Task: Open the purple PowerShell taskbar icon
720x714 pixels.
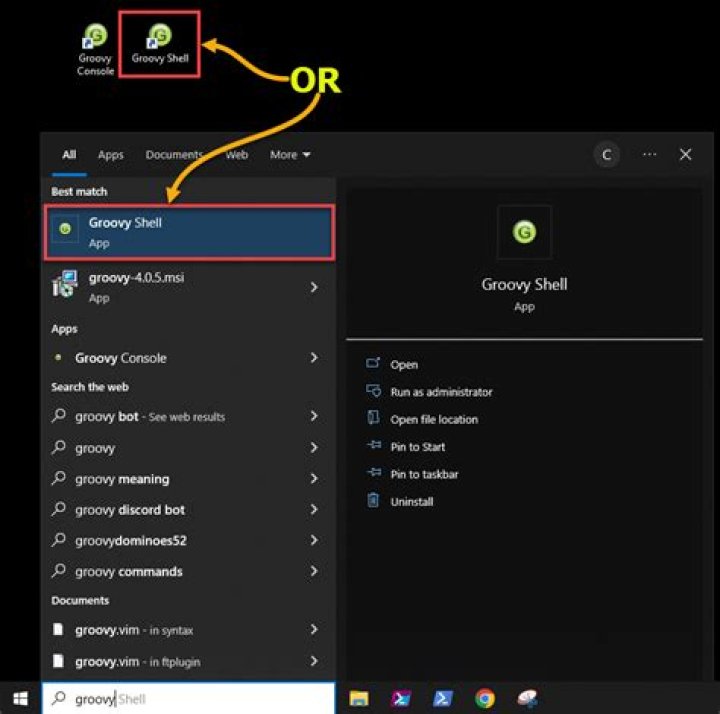Action: (x=401, y=698)
